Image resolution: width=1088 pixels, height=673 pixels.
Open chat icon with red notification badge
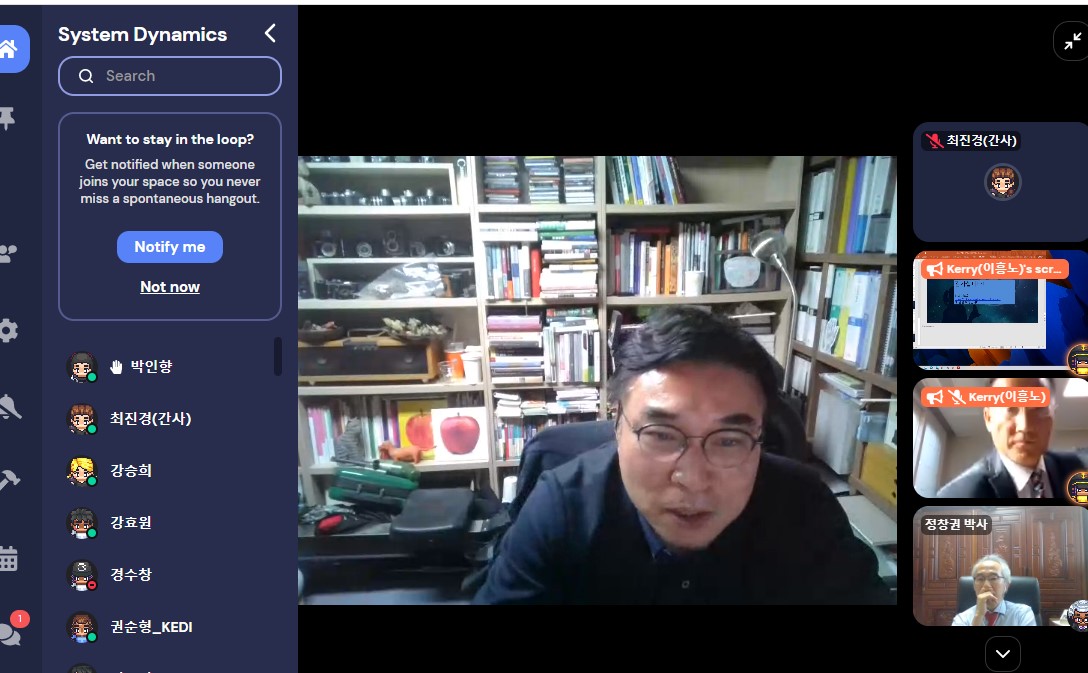10,632
